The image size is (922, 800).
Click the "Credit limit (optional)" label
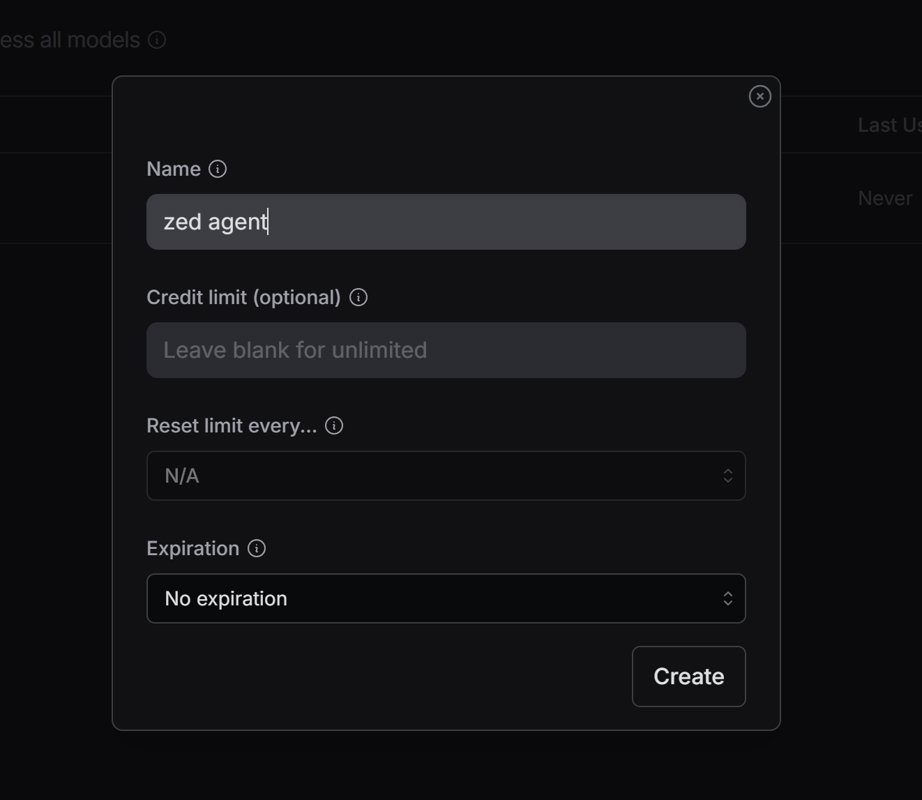(x=243, y=297)
